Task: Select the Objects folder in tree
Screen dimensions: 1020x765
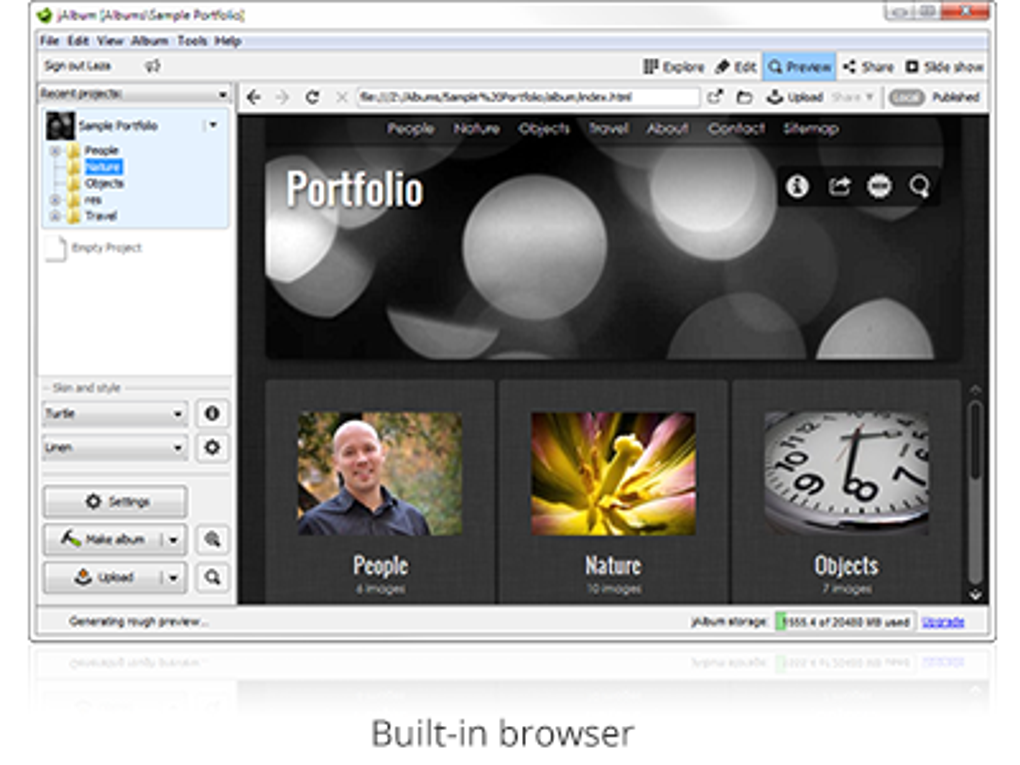Action: (x=104, y=183)
